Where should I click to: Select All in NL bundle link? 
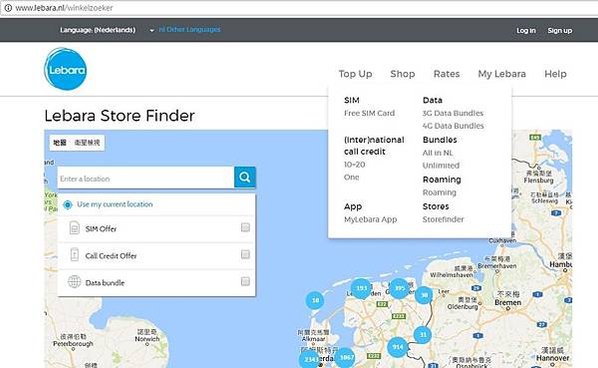point(437,153)
